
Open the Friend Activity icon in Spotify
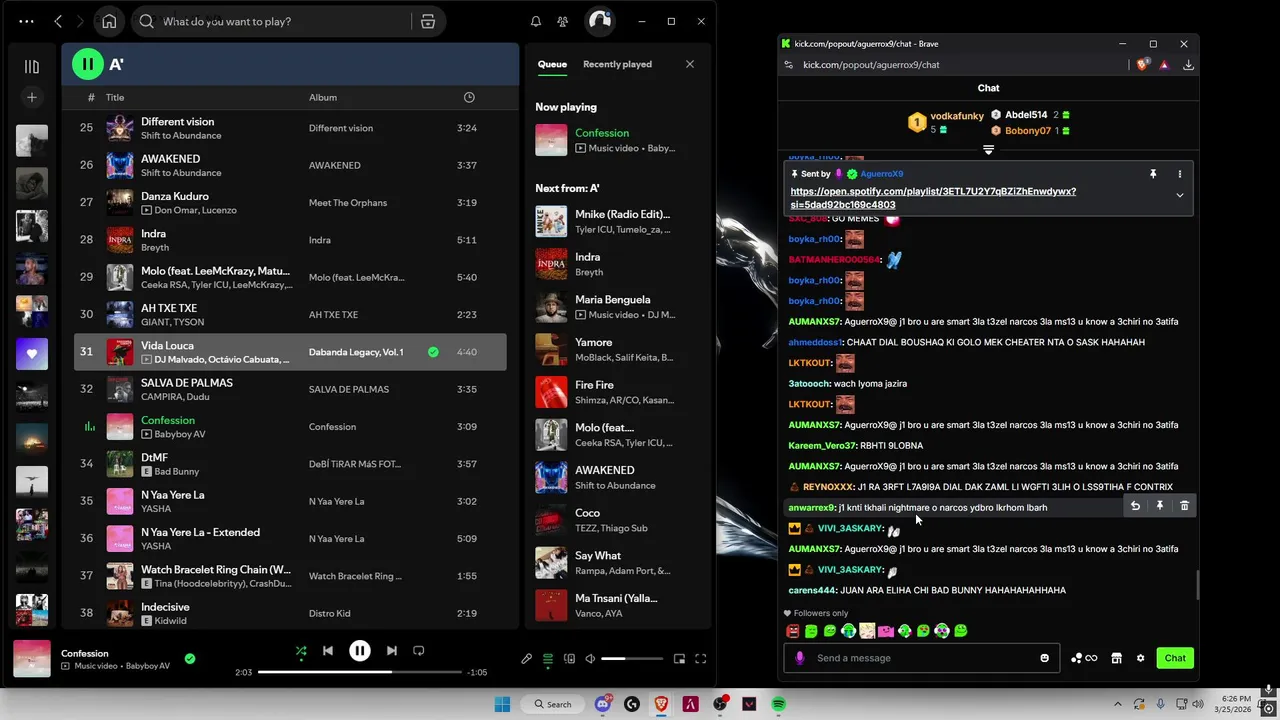click(x=563, y=21)
